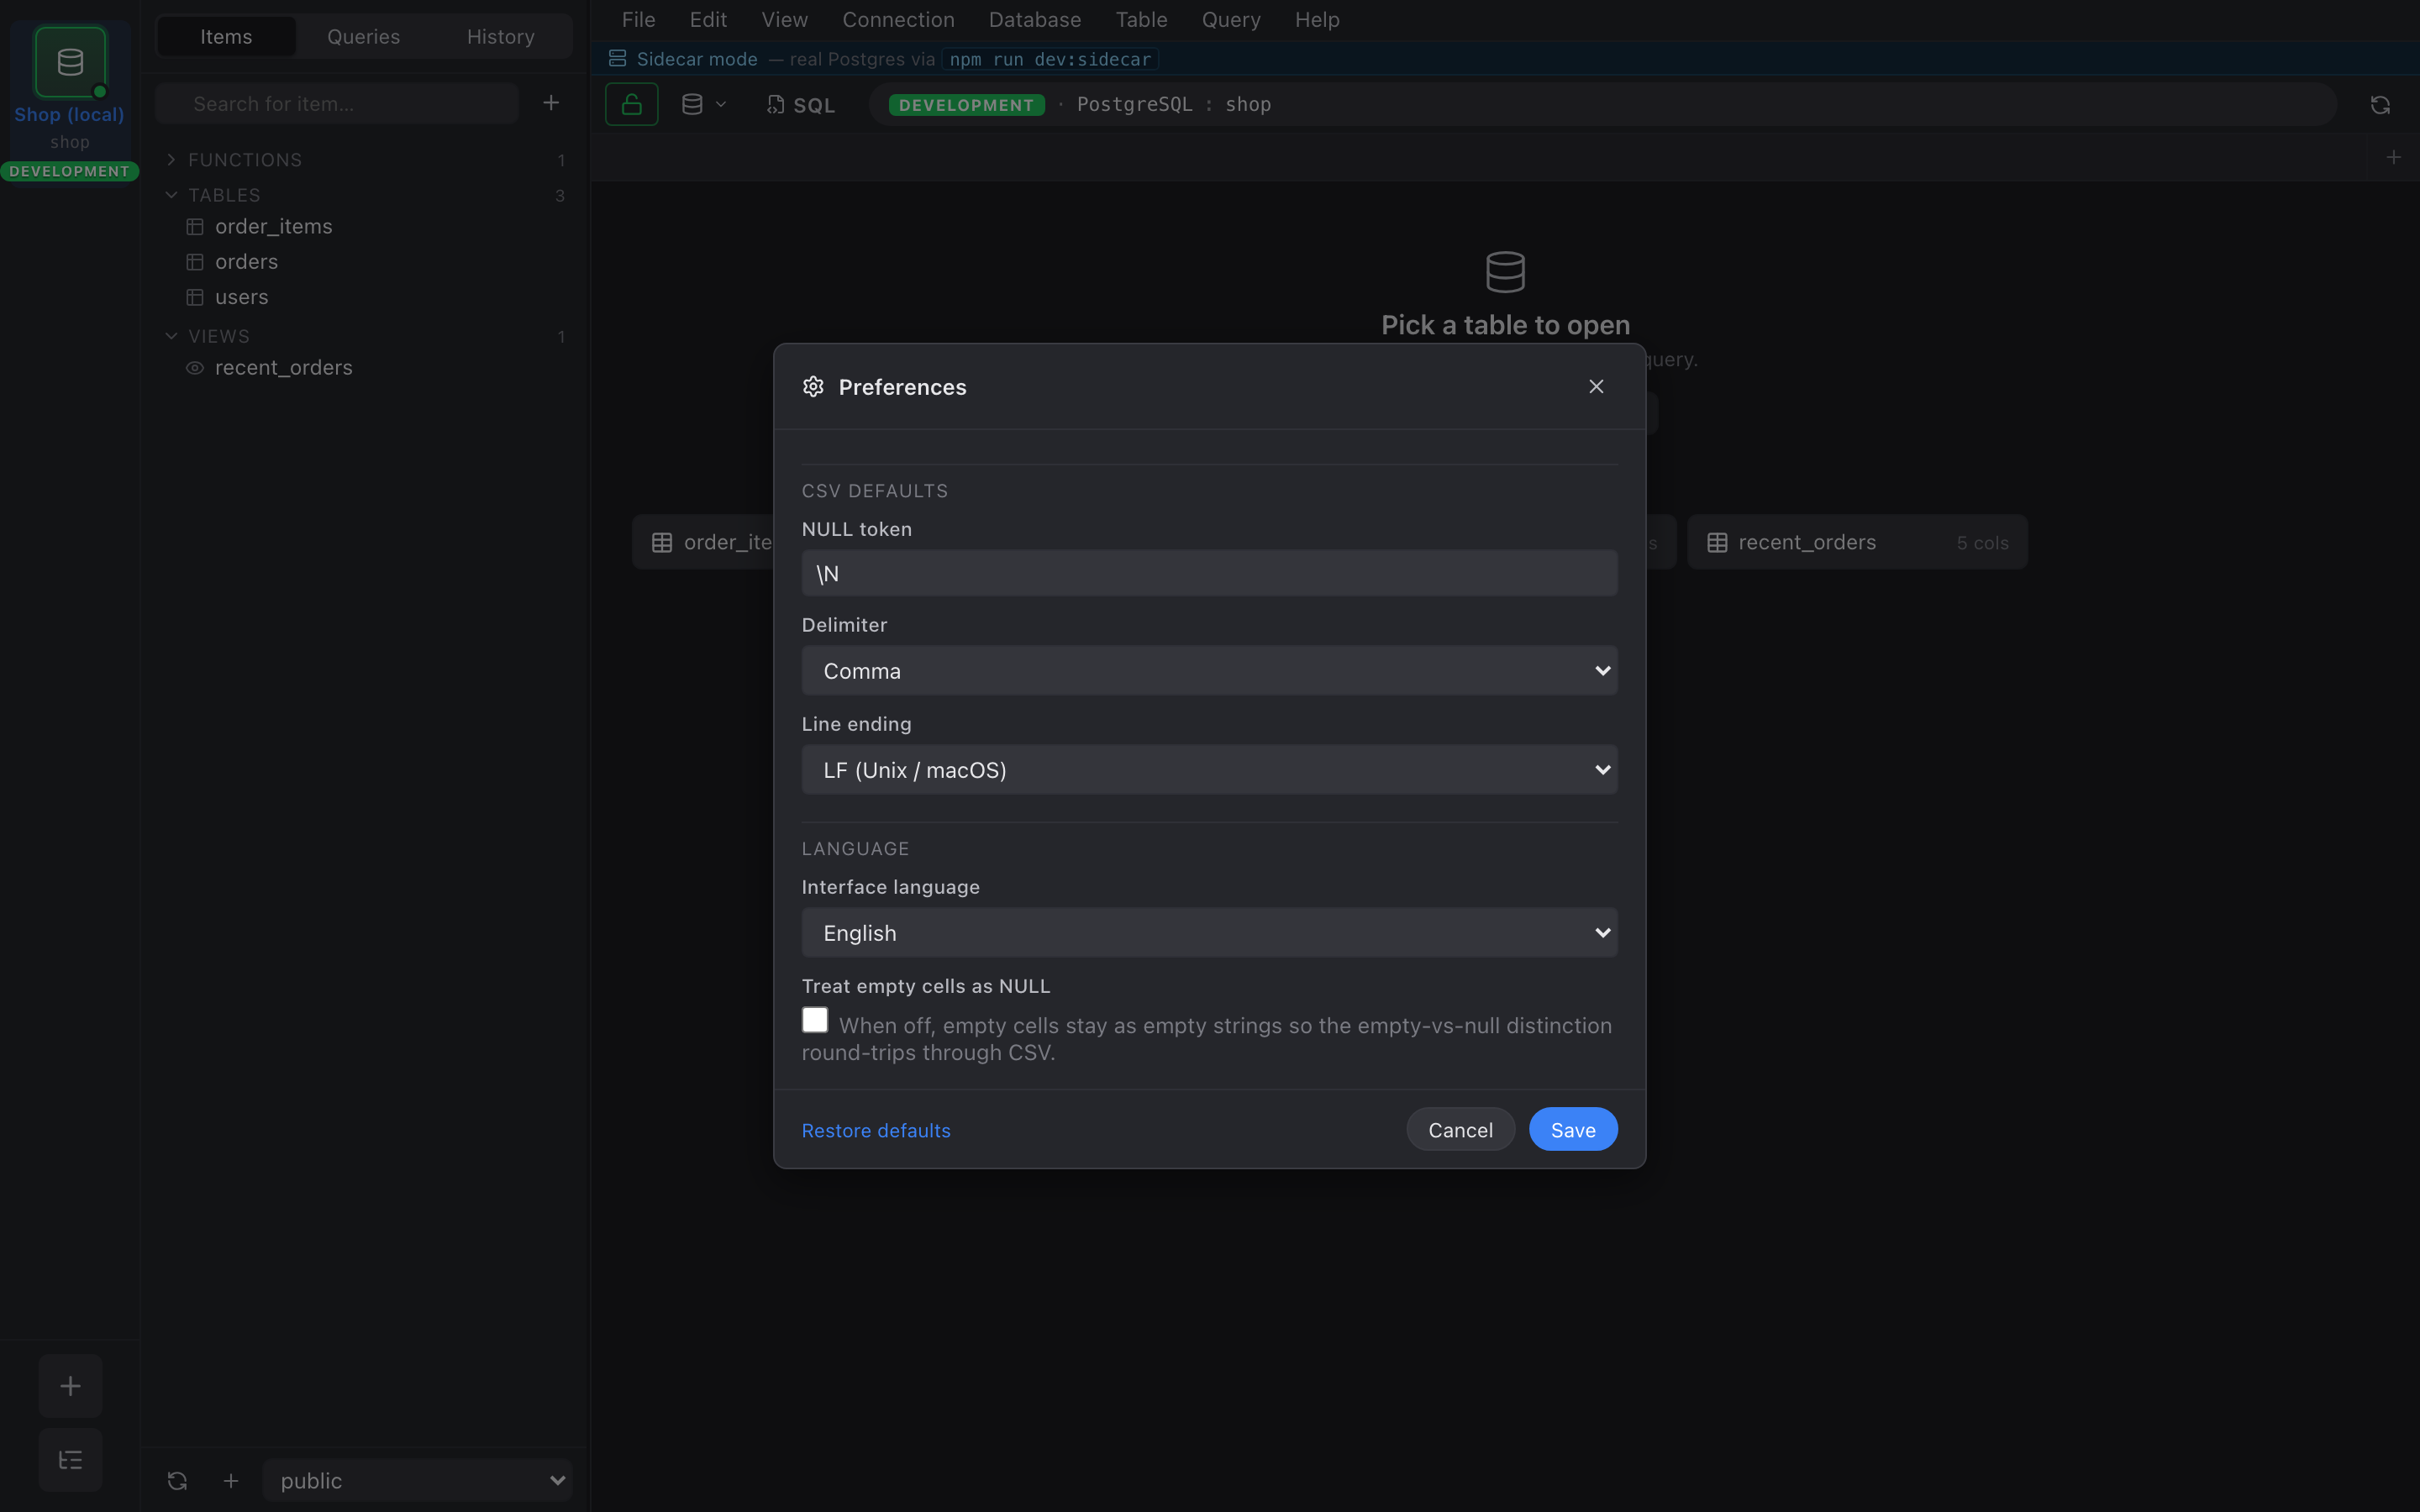Screen dimensions: 2420x1512
Task: Open the Query menu
Action: 1230,20
